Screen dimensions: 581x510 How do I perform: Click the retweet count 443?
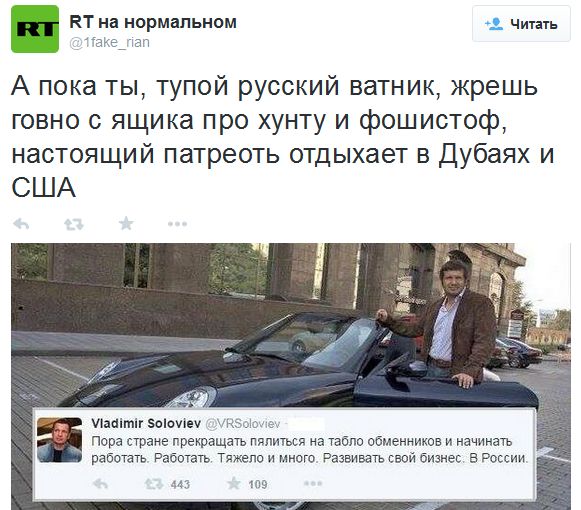click(180, 484)
